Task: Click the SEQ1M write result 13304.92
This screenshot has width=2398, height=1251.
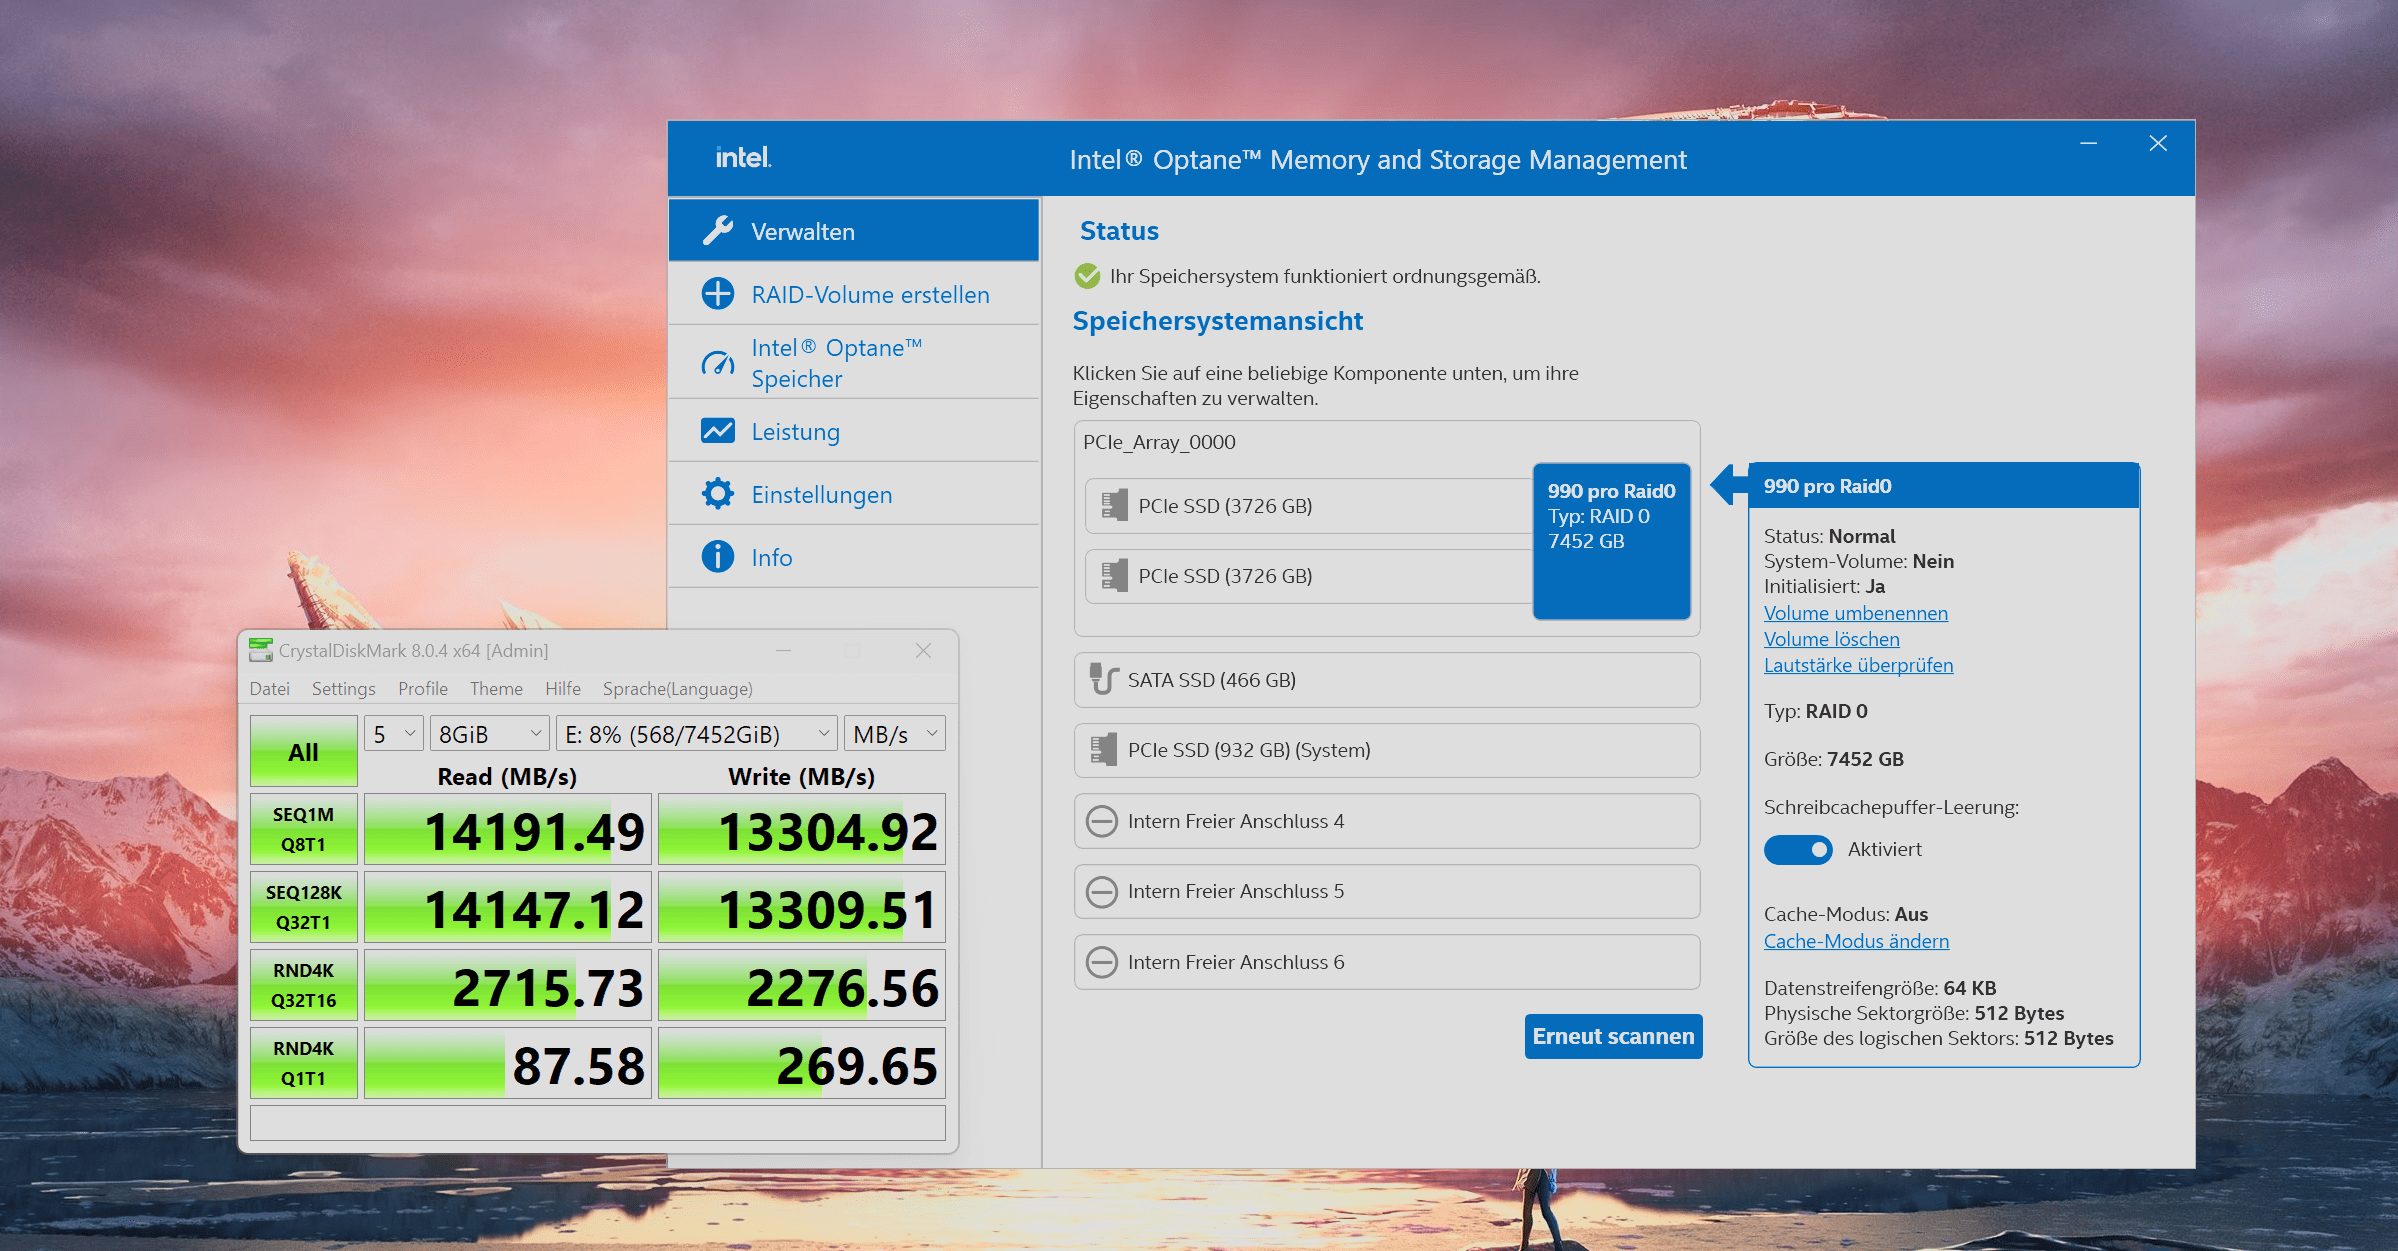Action: (x=802, y=829)
